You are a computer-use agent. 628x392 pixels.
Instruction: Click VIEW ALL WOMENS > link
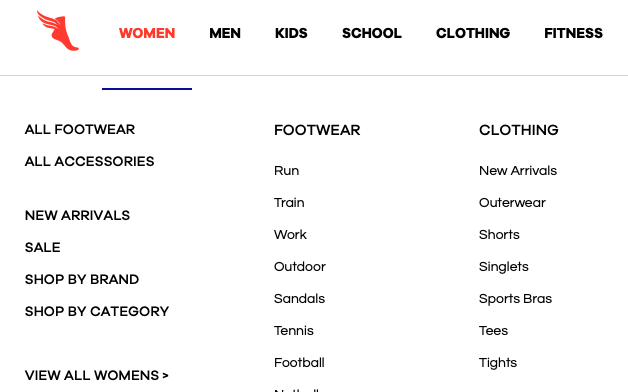click(x=97, y=376)
